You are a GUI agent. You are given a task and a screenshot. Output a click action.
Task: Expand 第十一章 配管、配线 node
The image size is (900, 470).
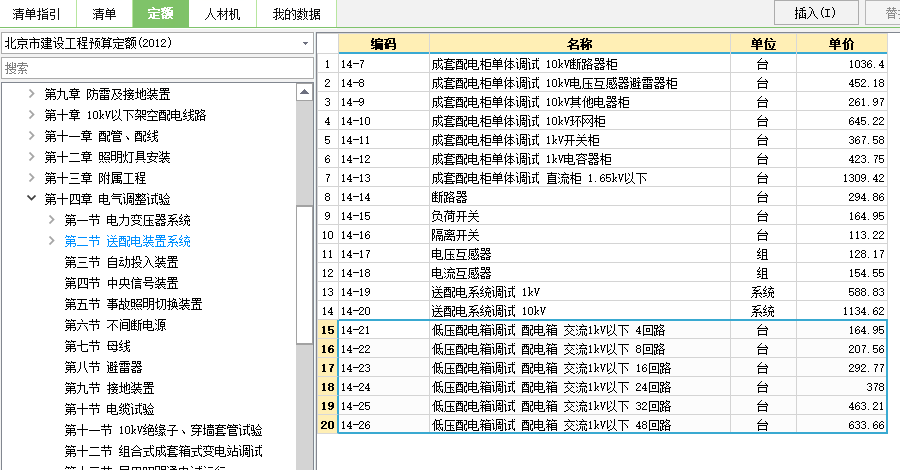[32, 136]
